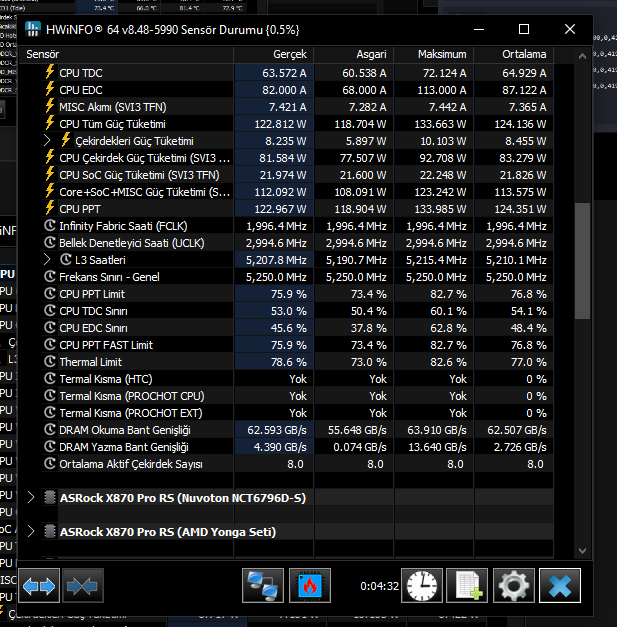Click the 113.000 A maximum value of CPU EDC
This screenshot has width=617, height=627.
[441, 90]
